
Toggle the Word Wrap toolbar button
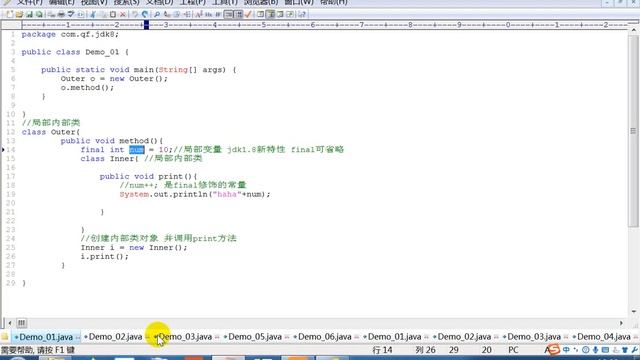point(218,14)
